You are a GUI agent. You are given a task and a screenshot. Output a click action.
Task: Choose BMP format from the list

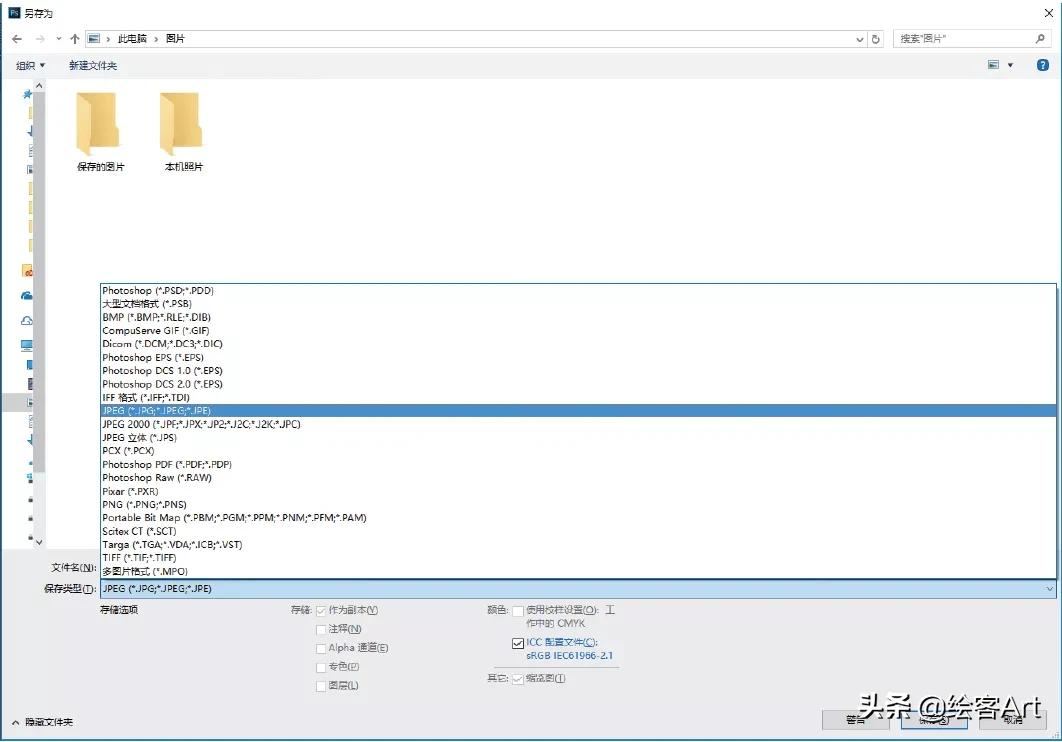pos(578,317)
